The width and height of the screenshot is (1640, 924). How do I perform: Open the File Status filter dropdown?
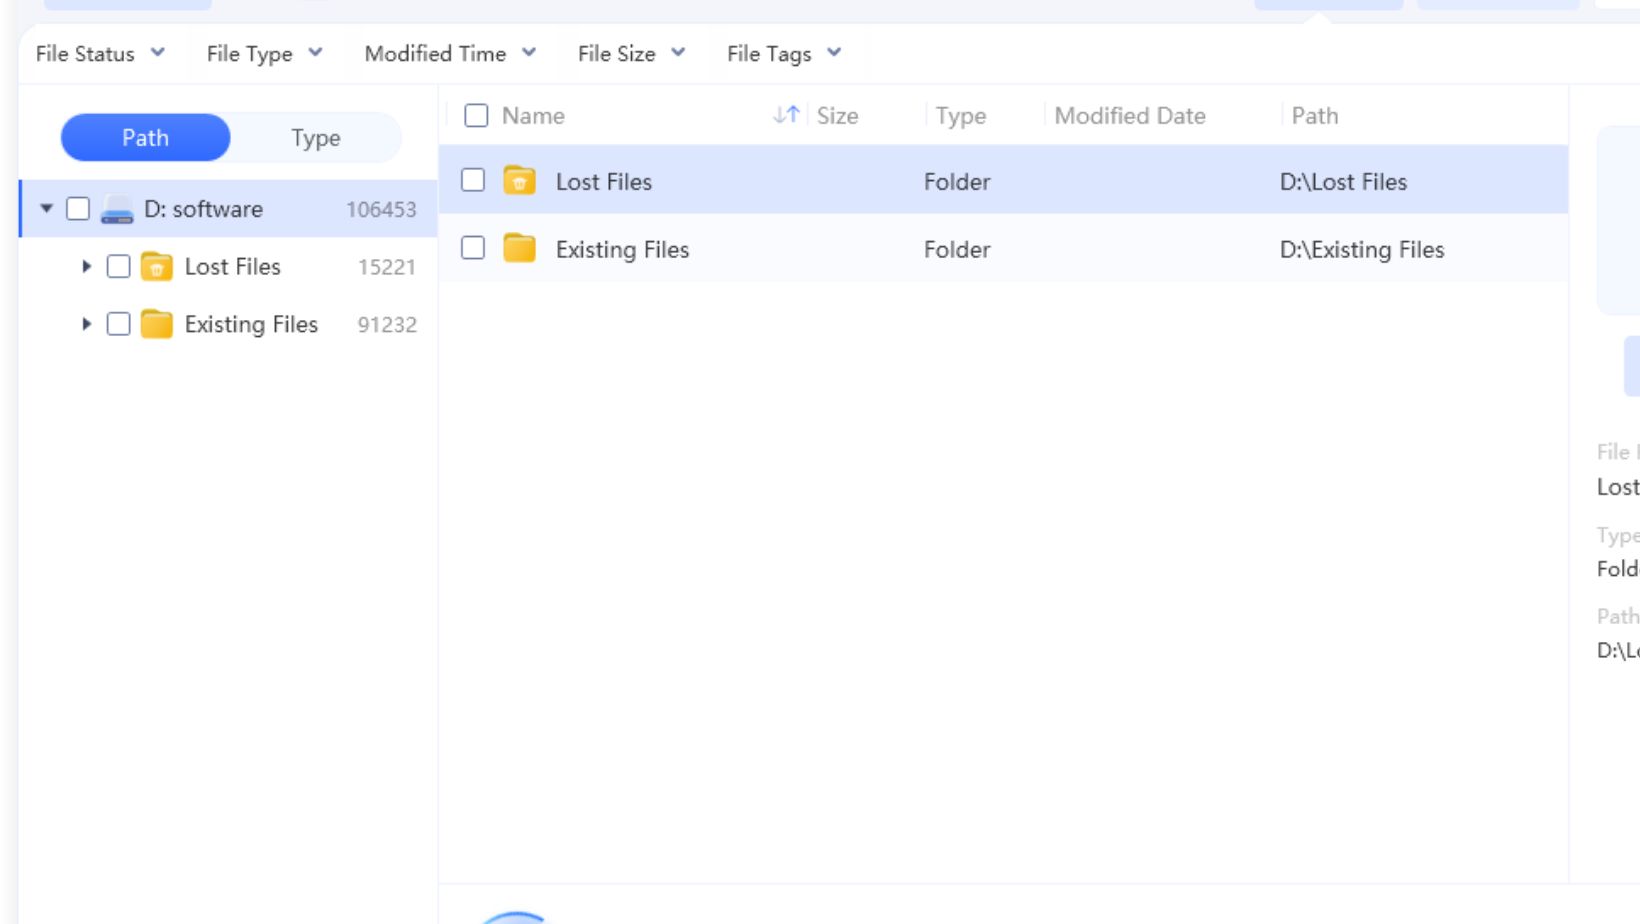coord(100,54)
